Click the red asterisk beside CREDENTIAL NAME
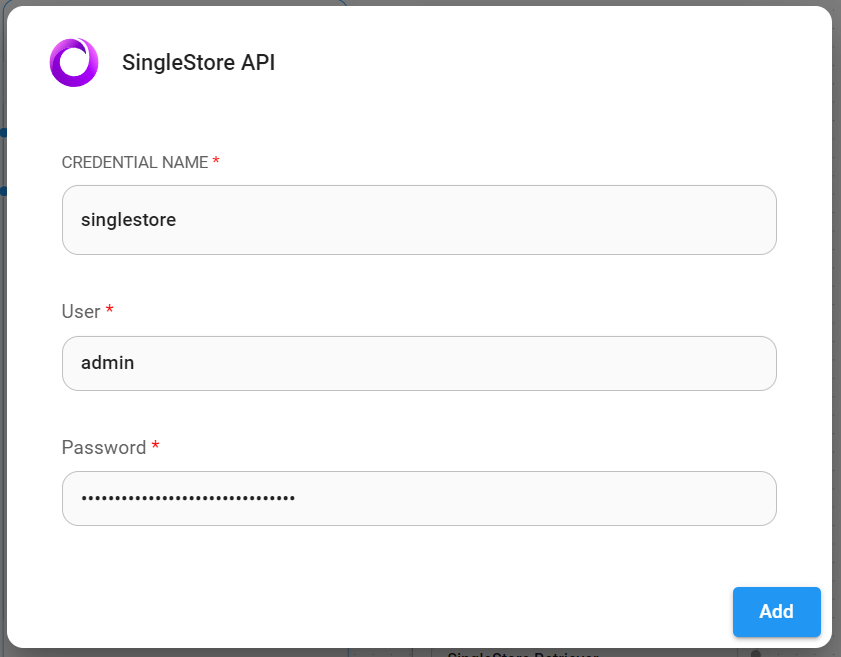841x657 pixels. pyautogui.click(x=216, y=162)
